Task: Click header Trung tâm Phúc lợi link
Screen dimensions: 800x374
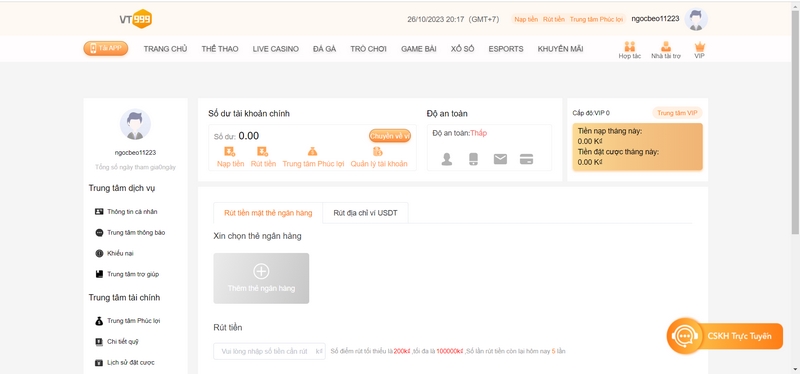Action: (x=596, y=19)
